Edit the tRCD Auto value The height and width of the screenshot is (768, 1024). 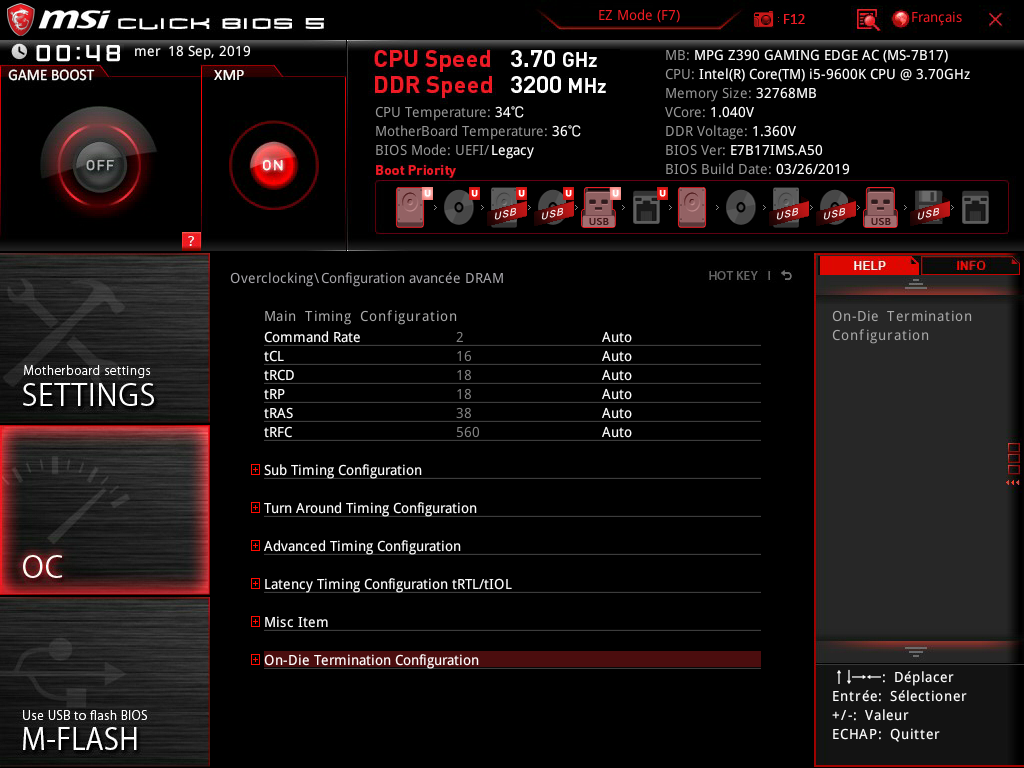point(616,375)
